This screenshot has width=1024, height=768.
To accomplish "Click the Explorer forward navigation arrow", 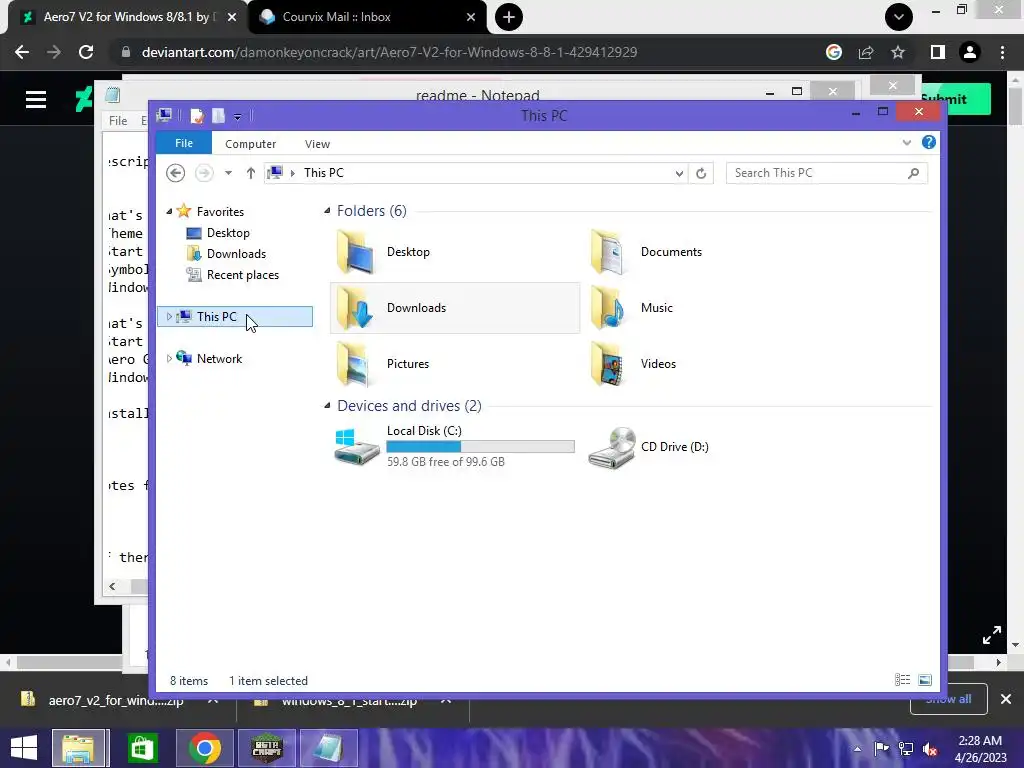I will pyautogui.click(x=204, y=173).
